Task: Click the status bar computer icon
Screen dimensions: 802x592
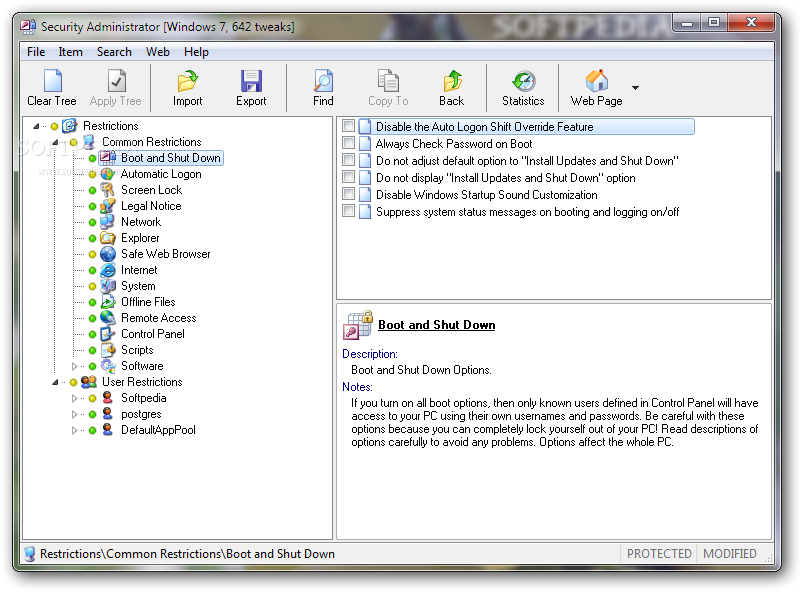Action: point(30,554)
